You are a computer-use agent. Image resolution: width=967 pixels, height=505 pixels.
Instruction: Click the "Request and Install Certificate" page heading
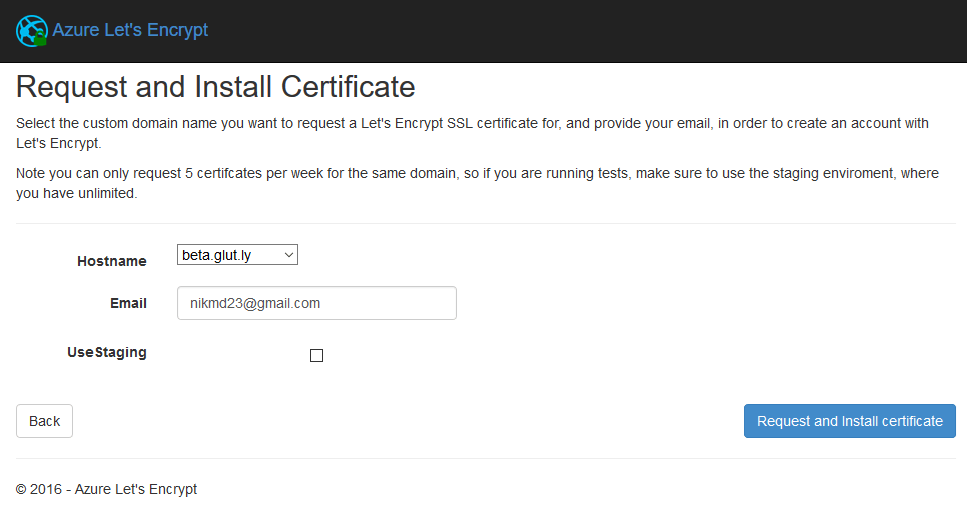pyautogui.click(x=216, y=87)
